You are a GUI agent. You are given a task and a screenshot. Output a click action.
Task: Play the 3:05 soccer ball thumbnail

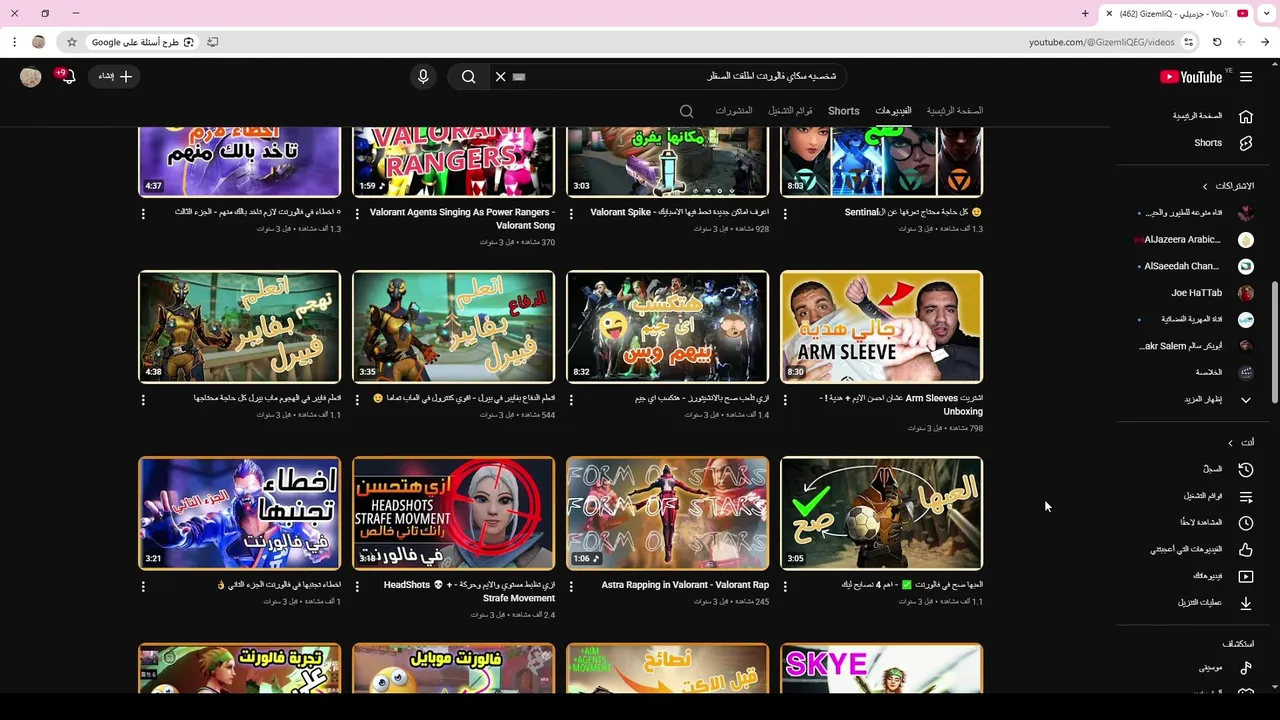[881, 513]
